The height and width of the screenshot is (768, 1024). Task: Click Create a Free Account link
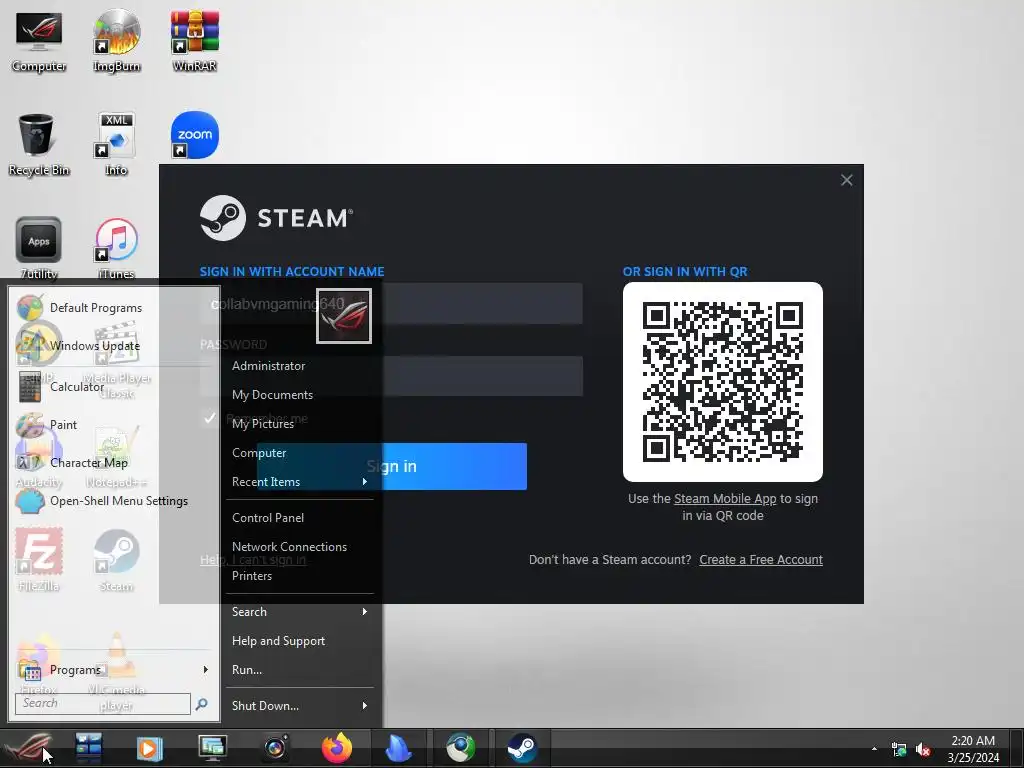761,560
